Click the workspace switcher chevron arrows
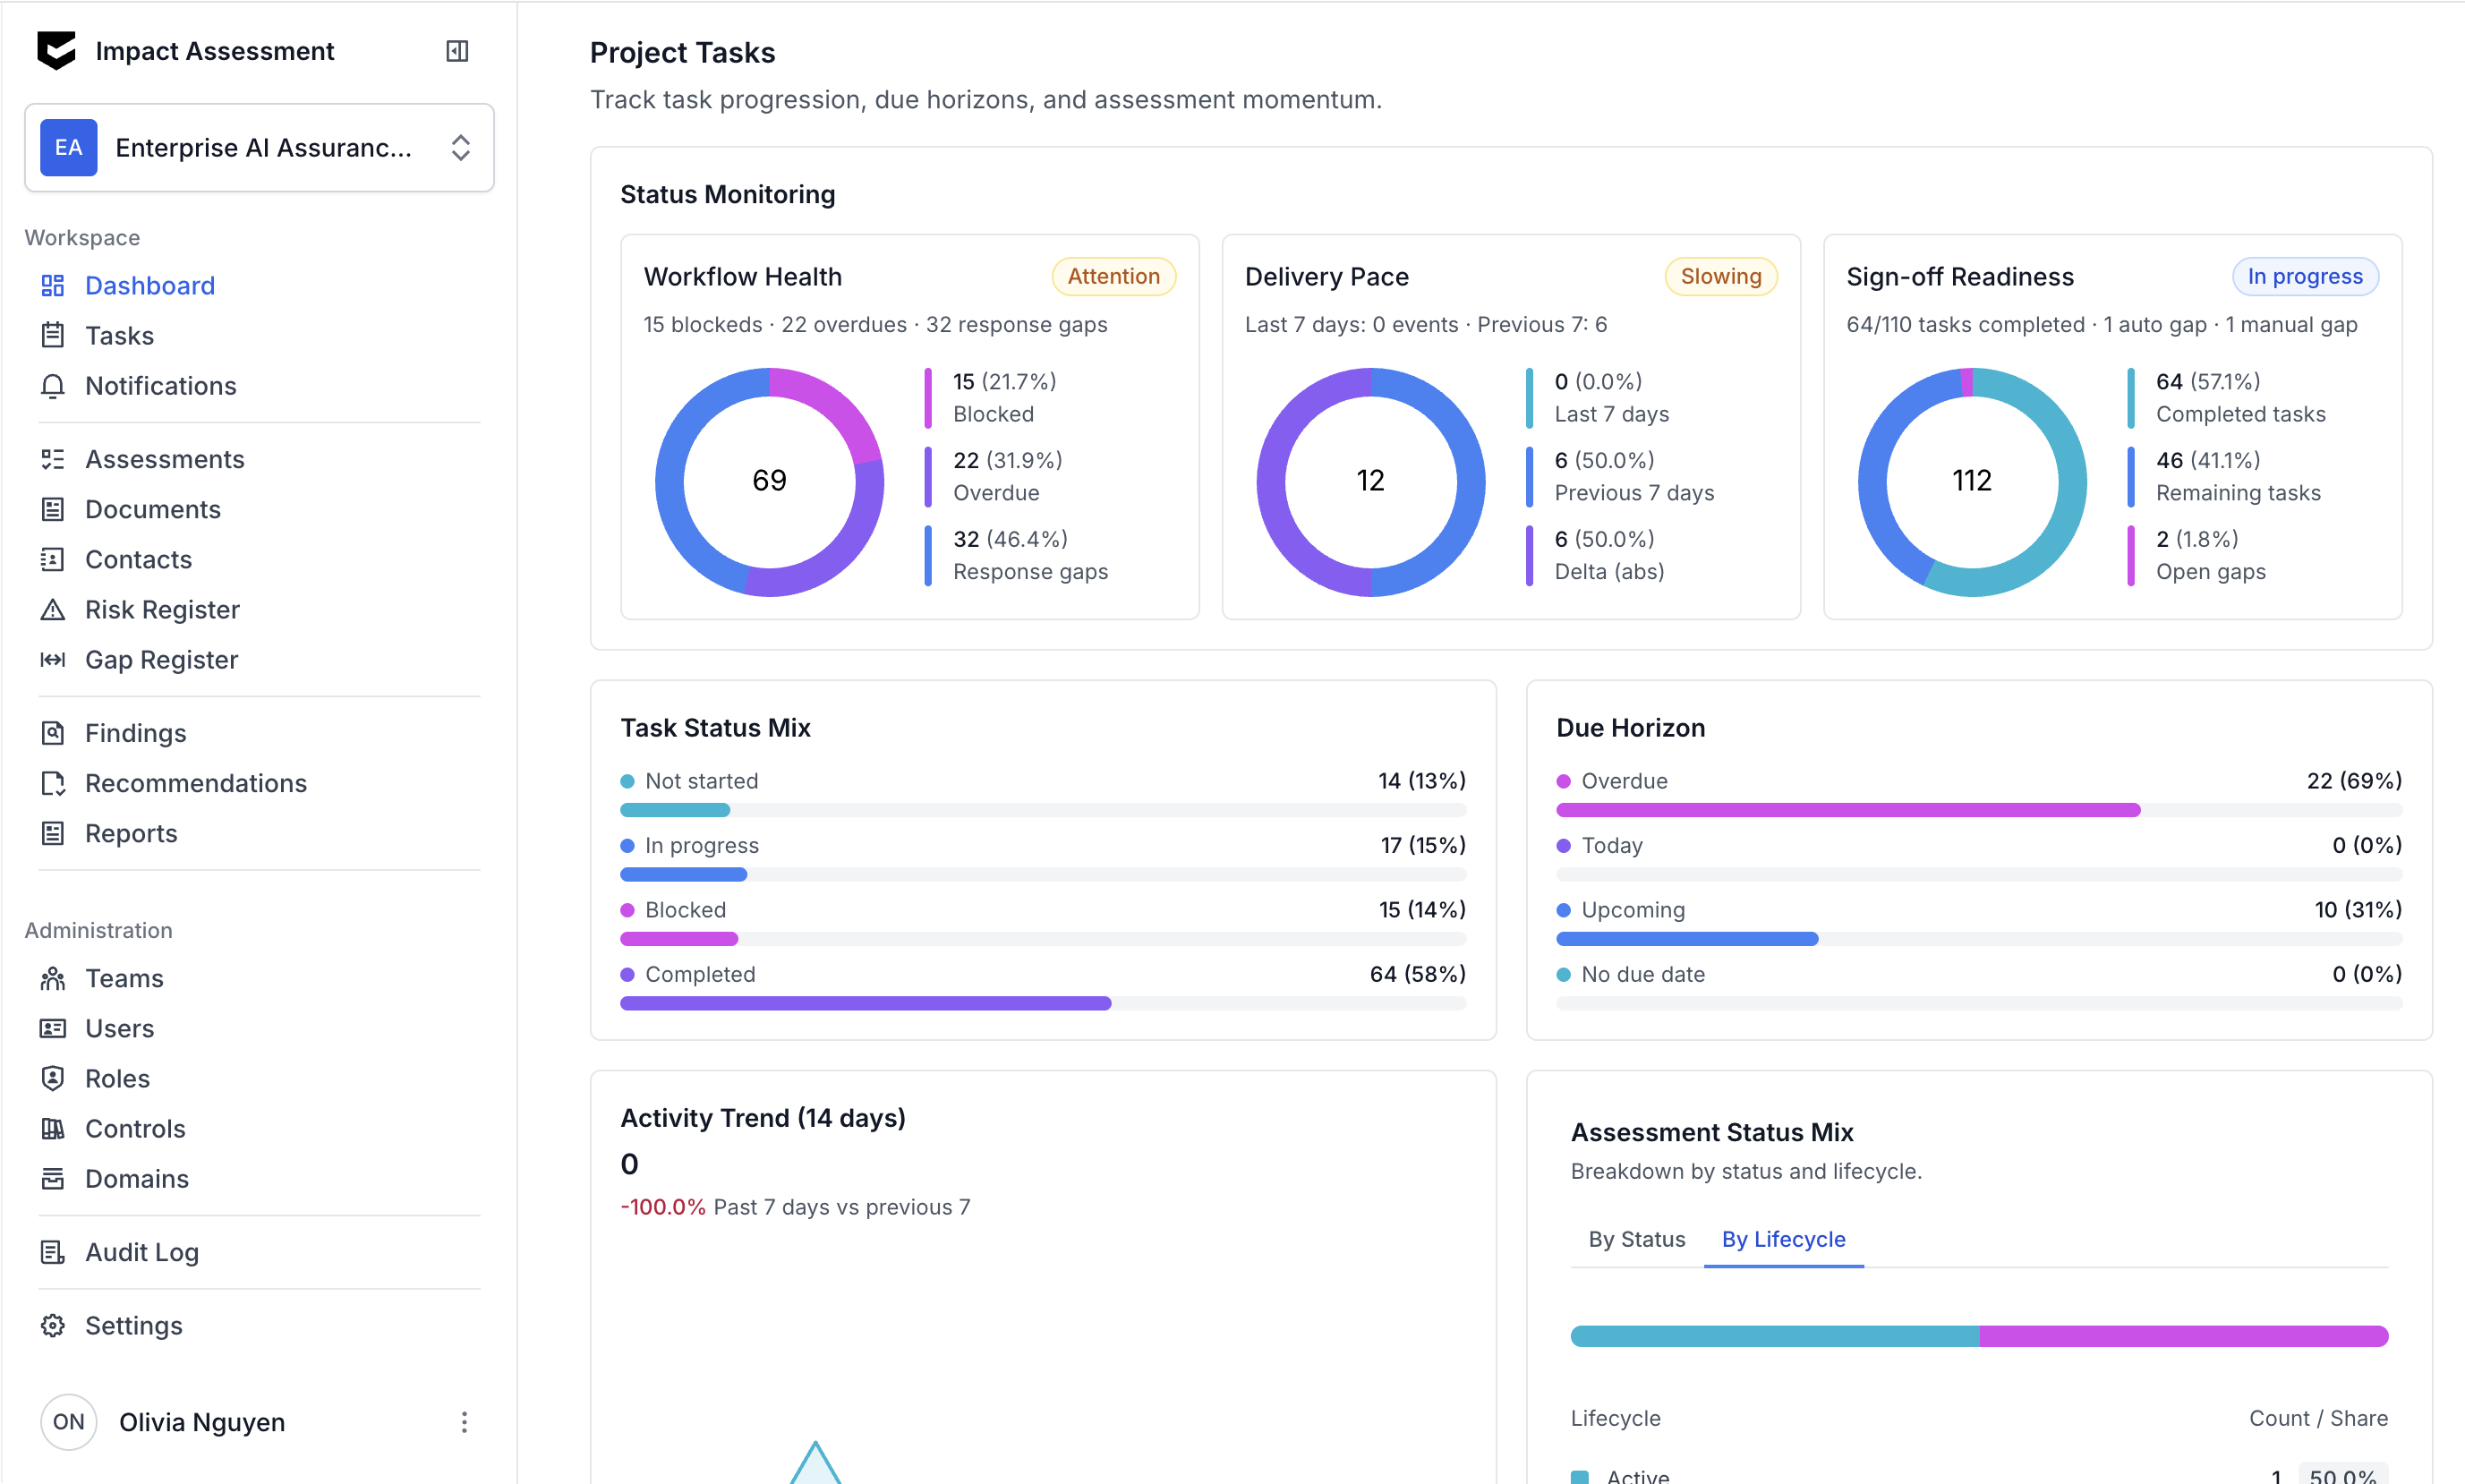 (x=460, y=148)
